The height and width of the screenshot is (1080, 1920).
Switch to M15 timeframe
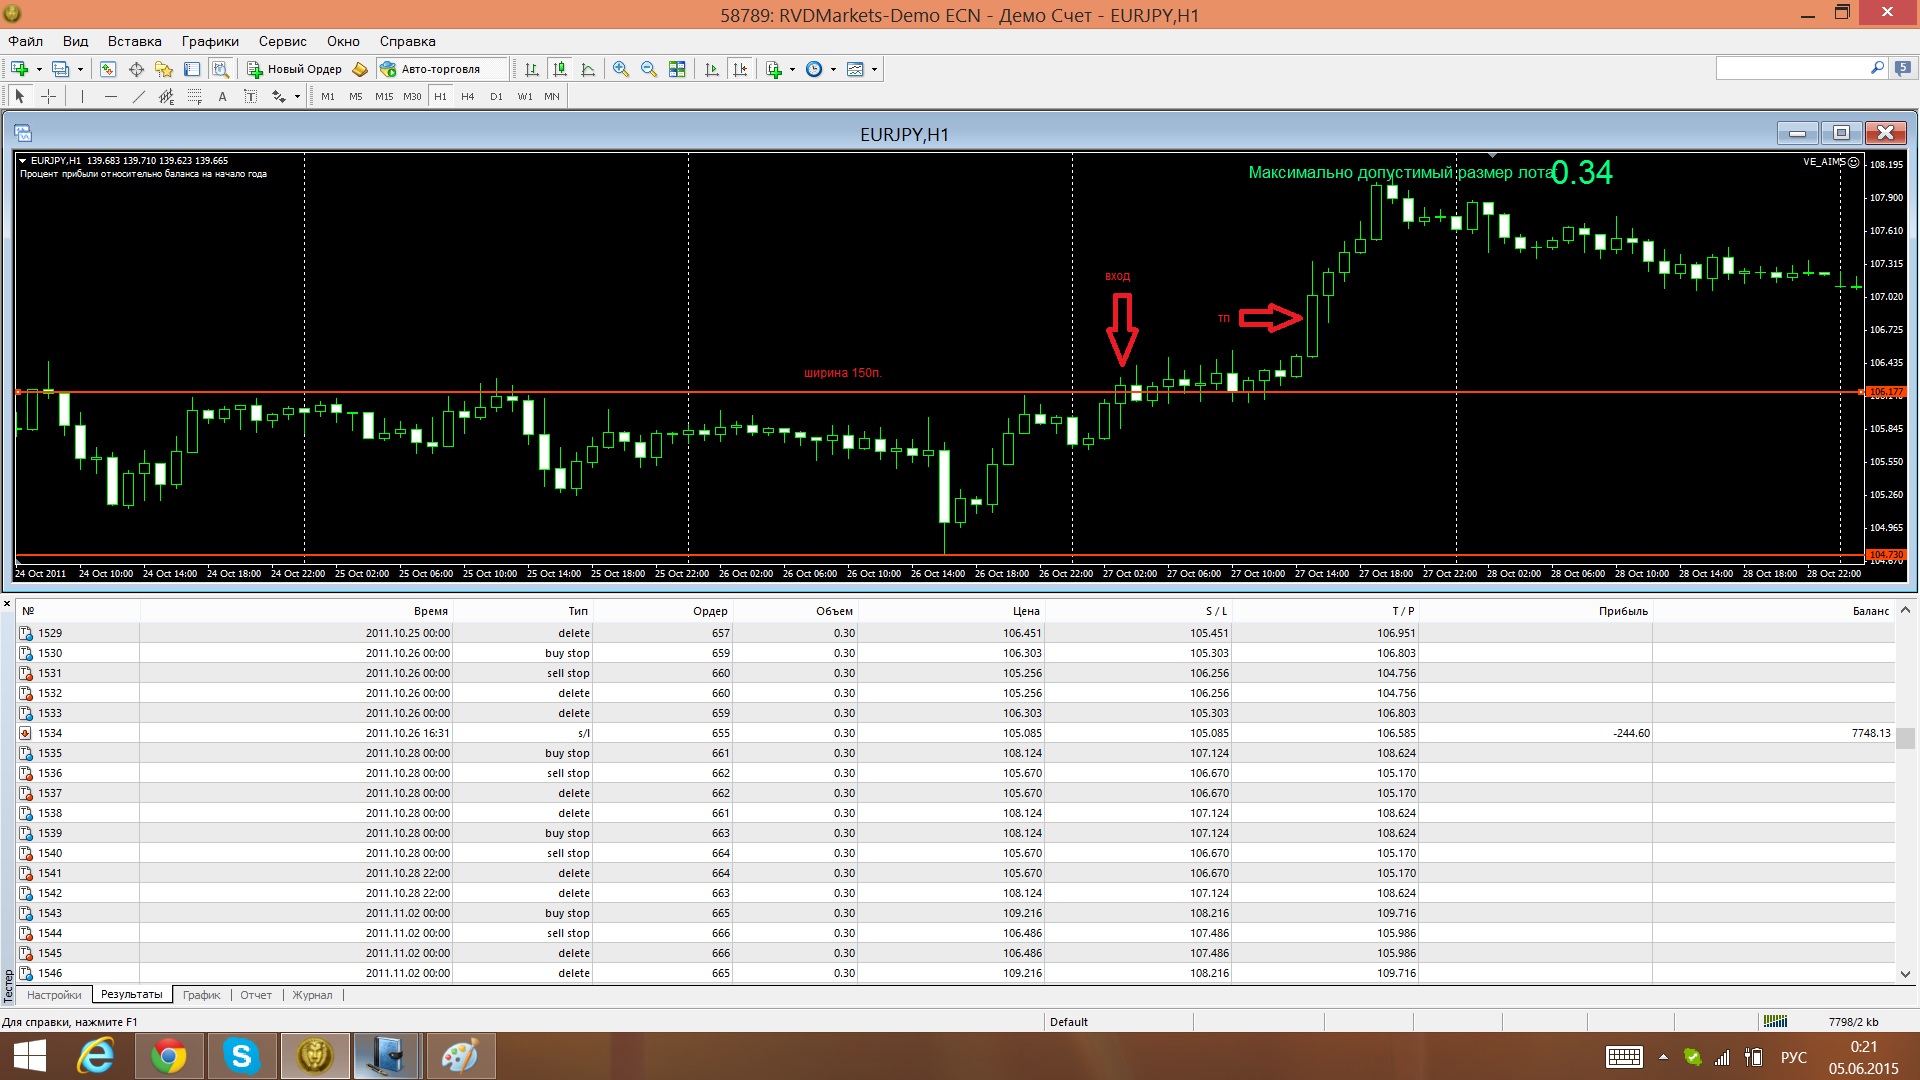coord(384,96)
